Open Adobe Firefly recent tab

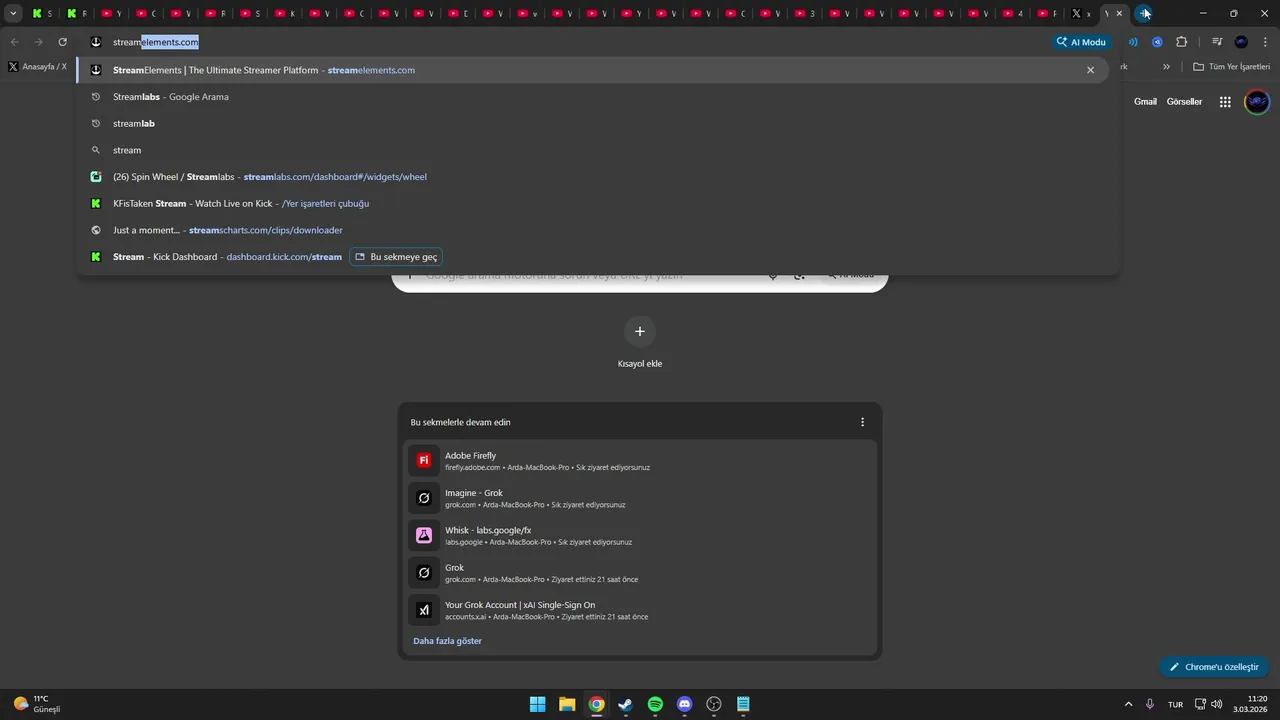pos(640,460)
